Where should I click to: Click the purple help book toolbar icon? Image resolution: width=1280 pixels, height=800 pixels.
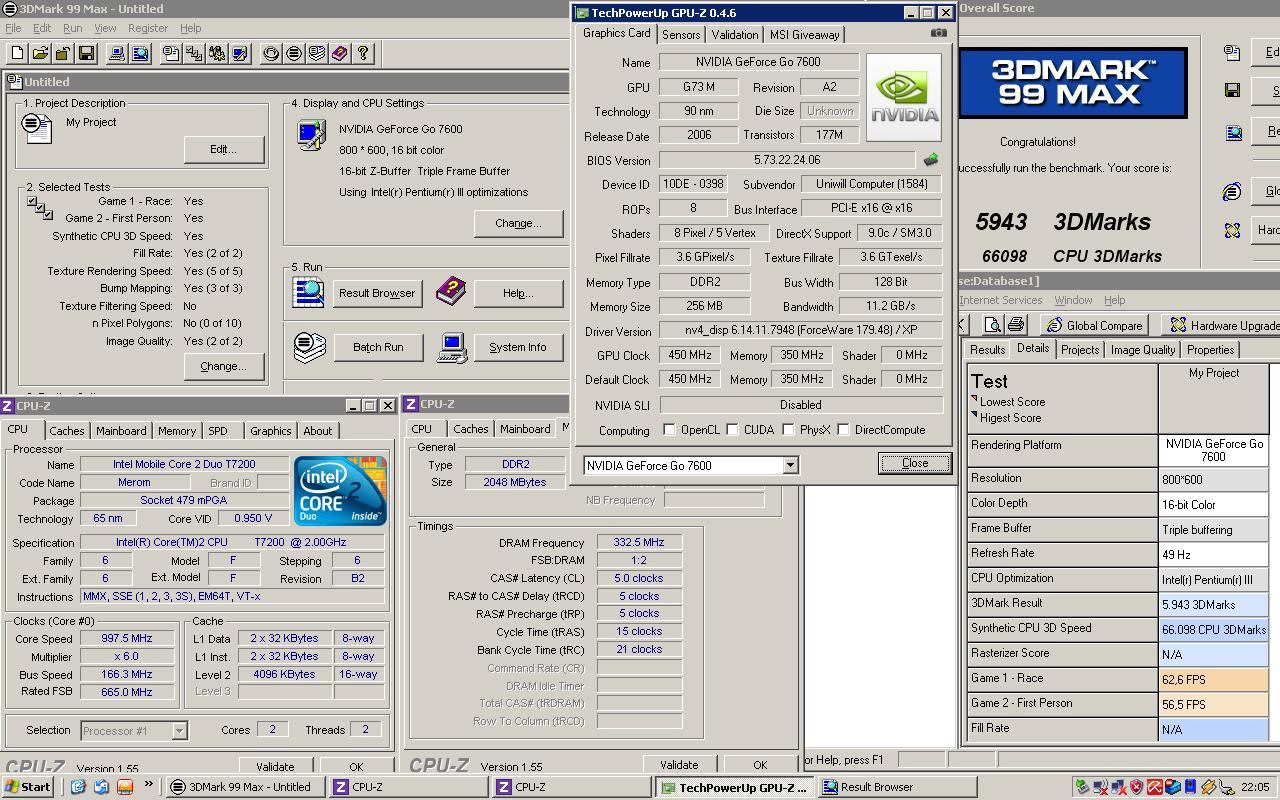[x=340, y=53]
